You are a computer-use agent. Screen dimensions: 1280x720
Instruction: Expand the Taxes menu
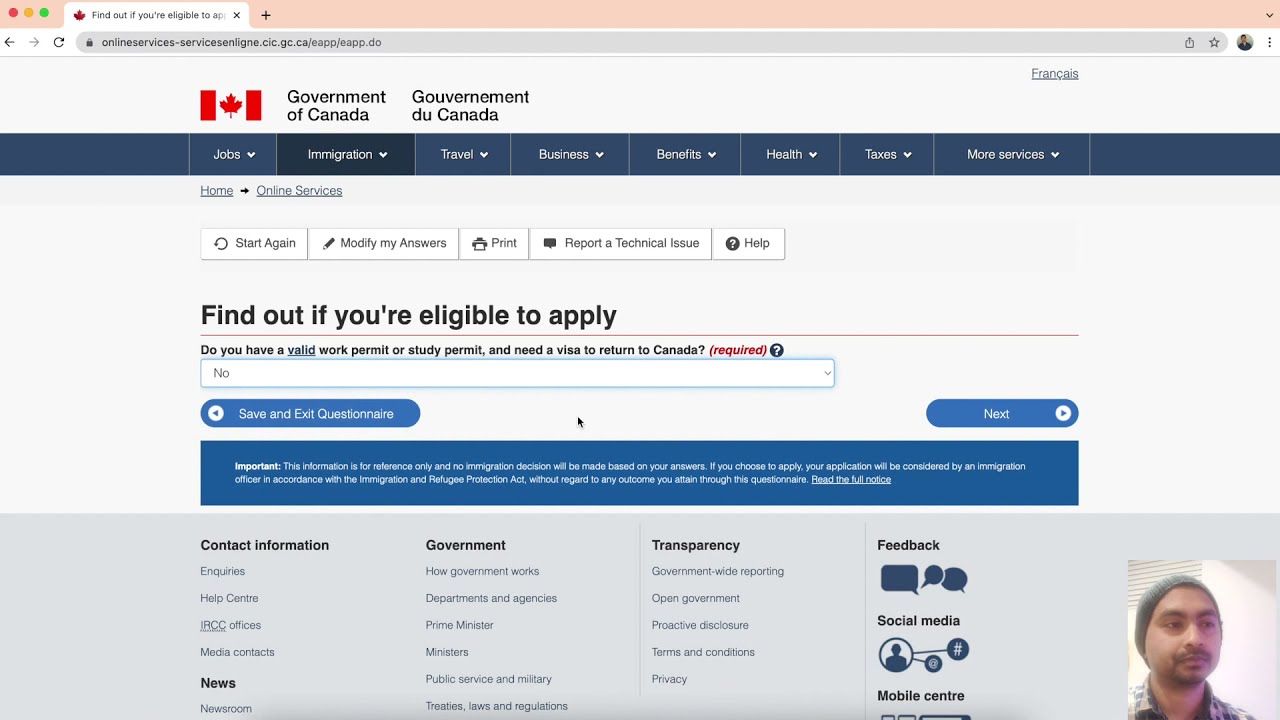pos(887,155)
